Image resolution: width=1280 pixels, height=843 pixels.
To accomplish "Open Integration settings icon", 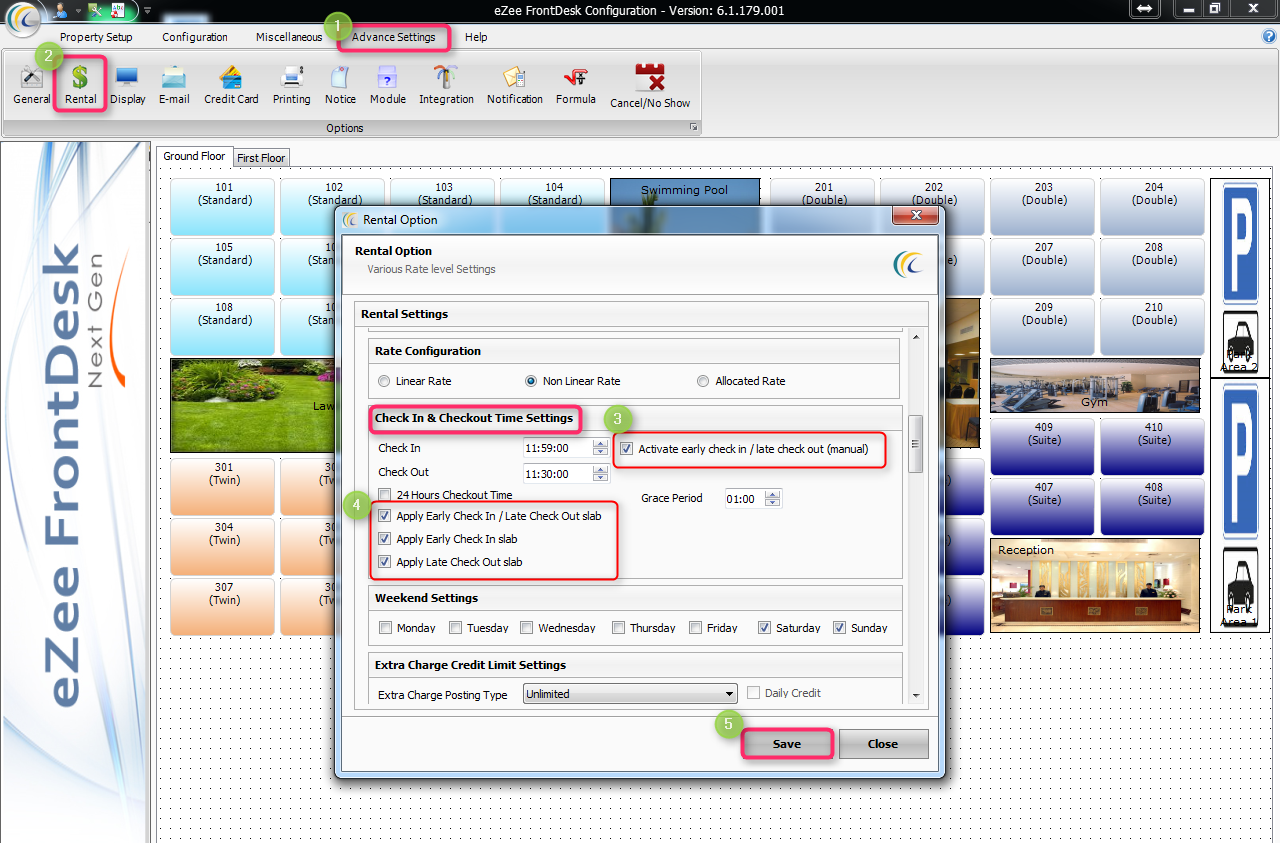I will pyautogui.click(x=446, y=85).
